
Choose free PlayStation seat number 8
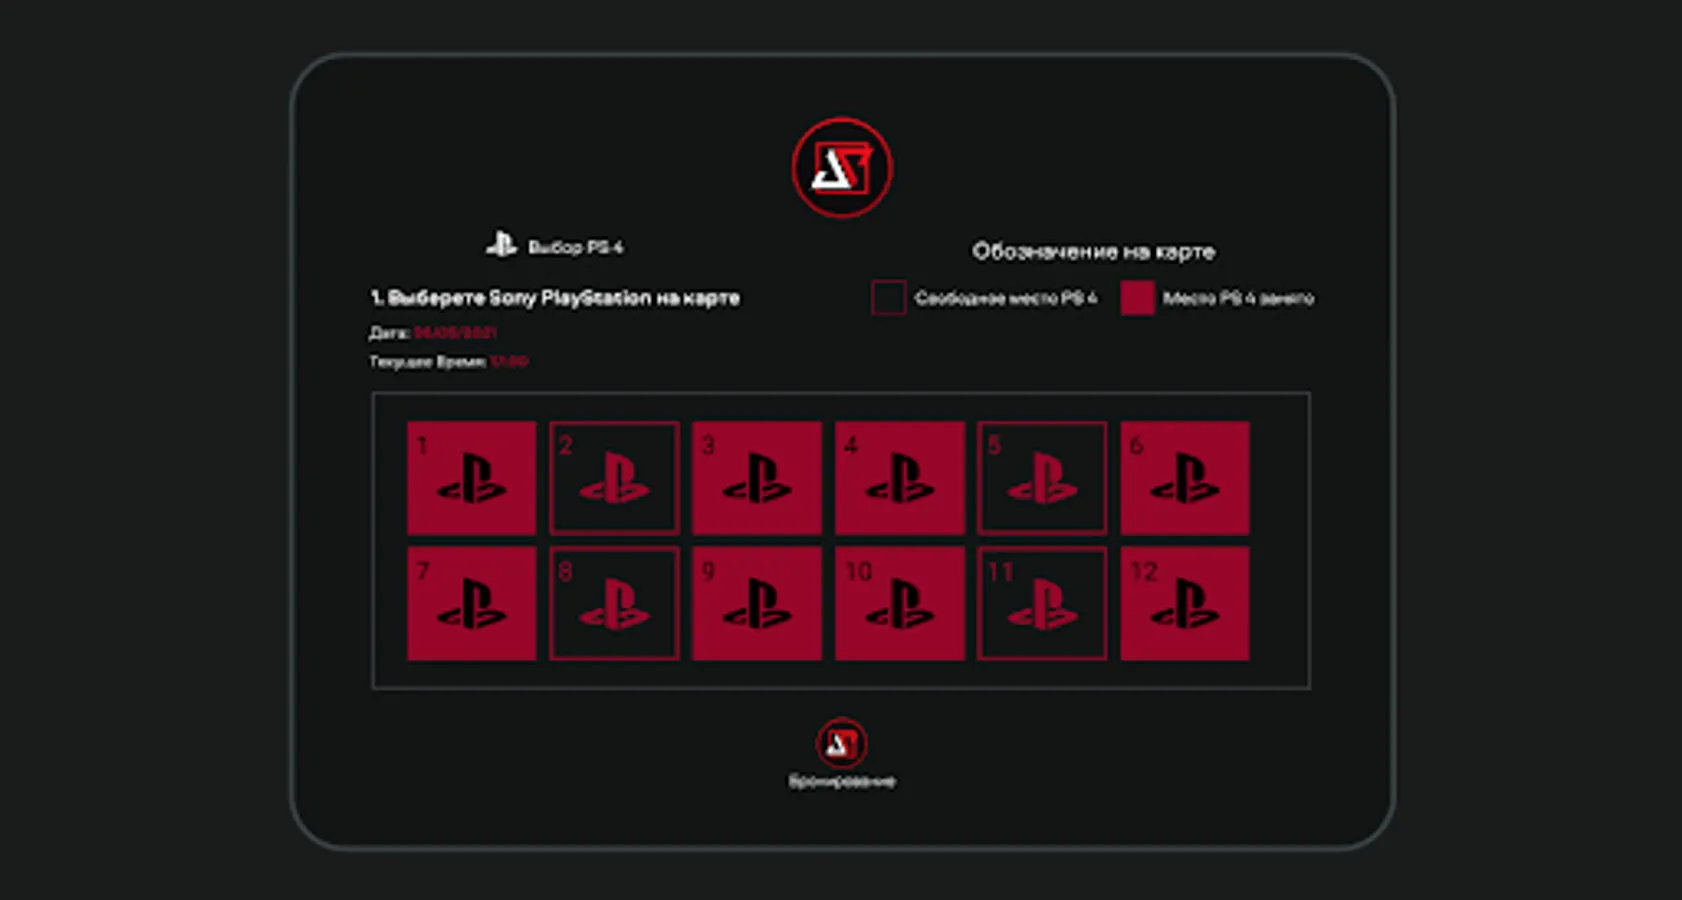pos(614,603)
